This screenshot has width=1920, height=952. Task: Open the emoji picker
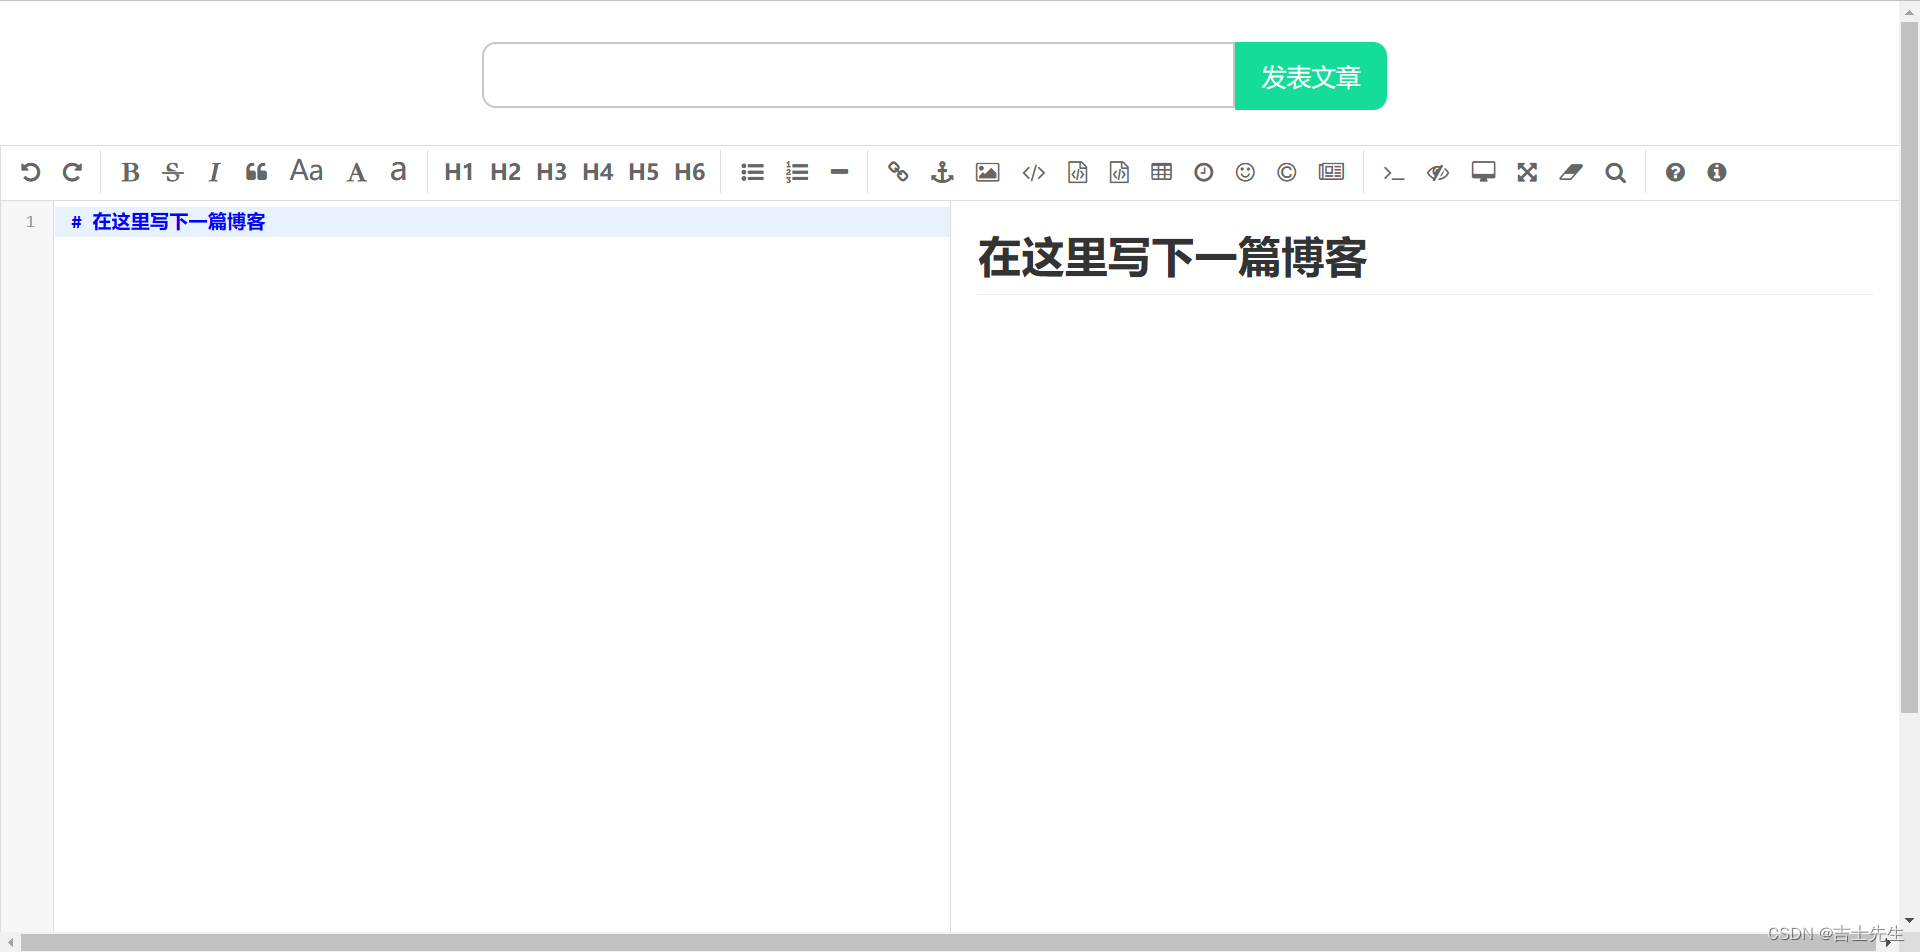coord(1245,172)
